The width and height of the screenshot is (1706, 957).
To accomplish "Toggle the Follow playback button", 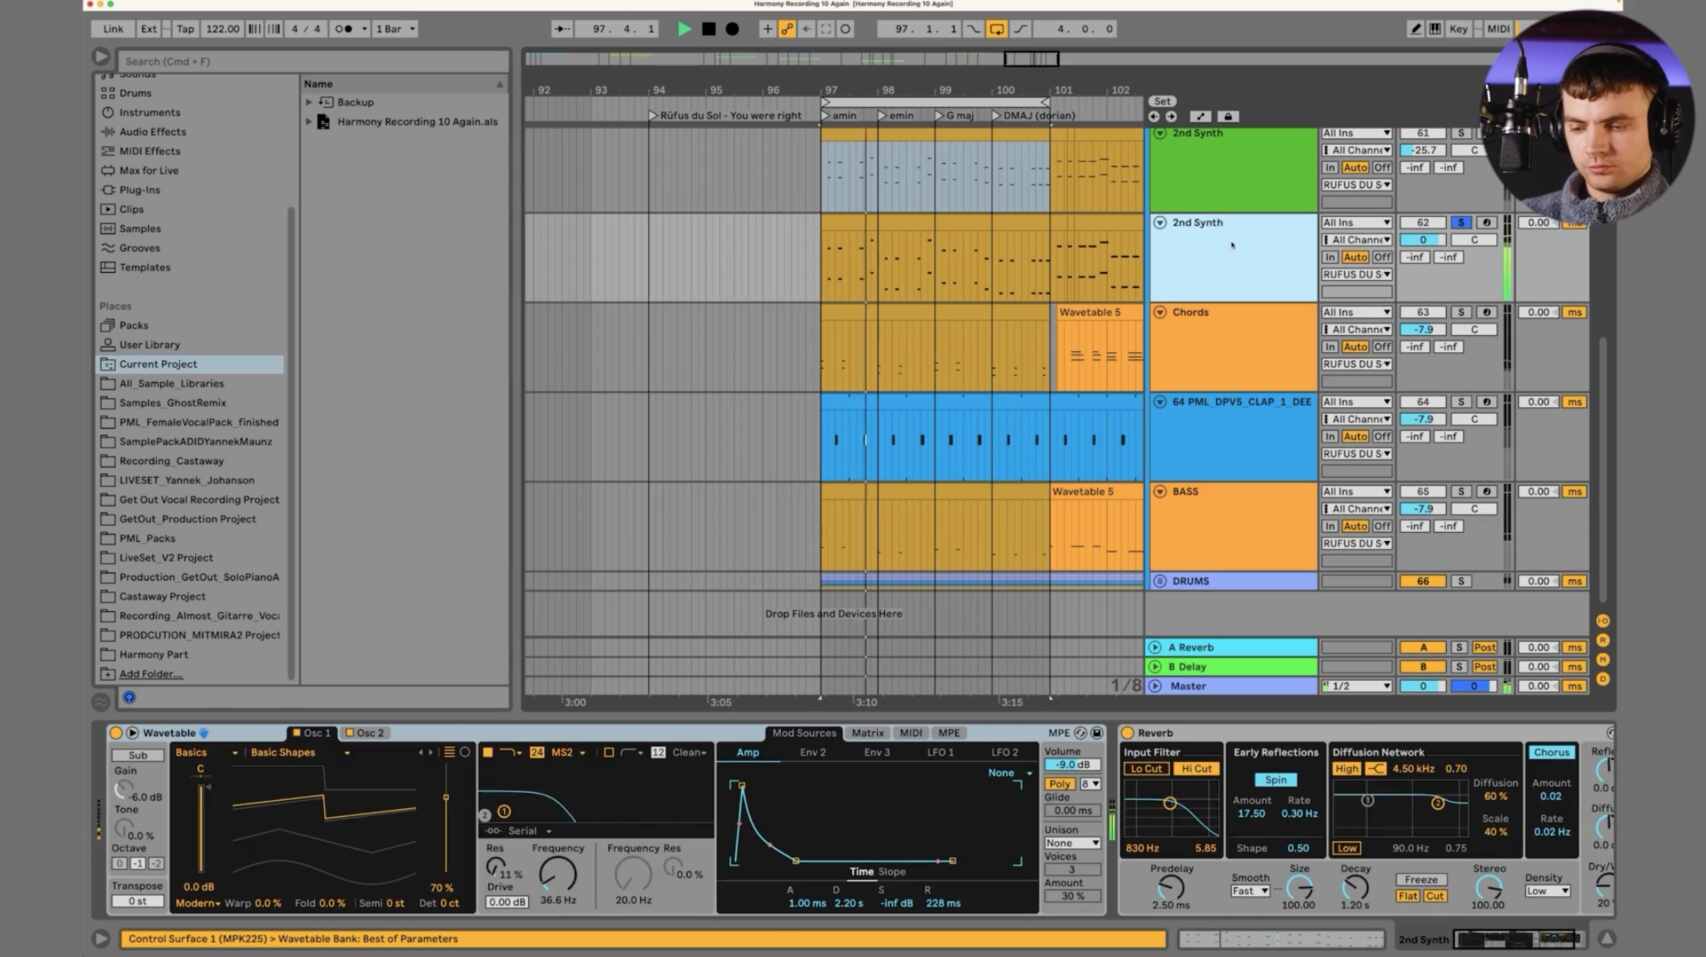I will click(x=562, y=29).
